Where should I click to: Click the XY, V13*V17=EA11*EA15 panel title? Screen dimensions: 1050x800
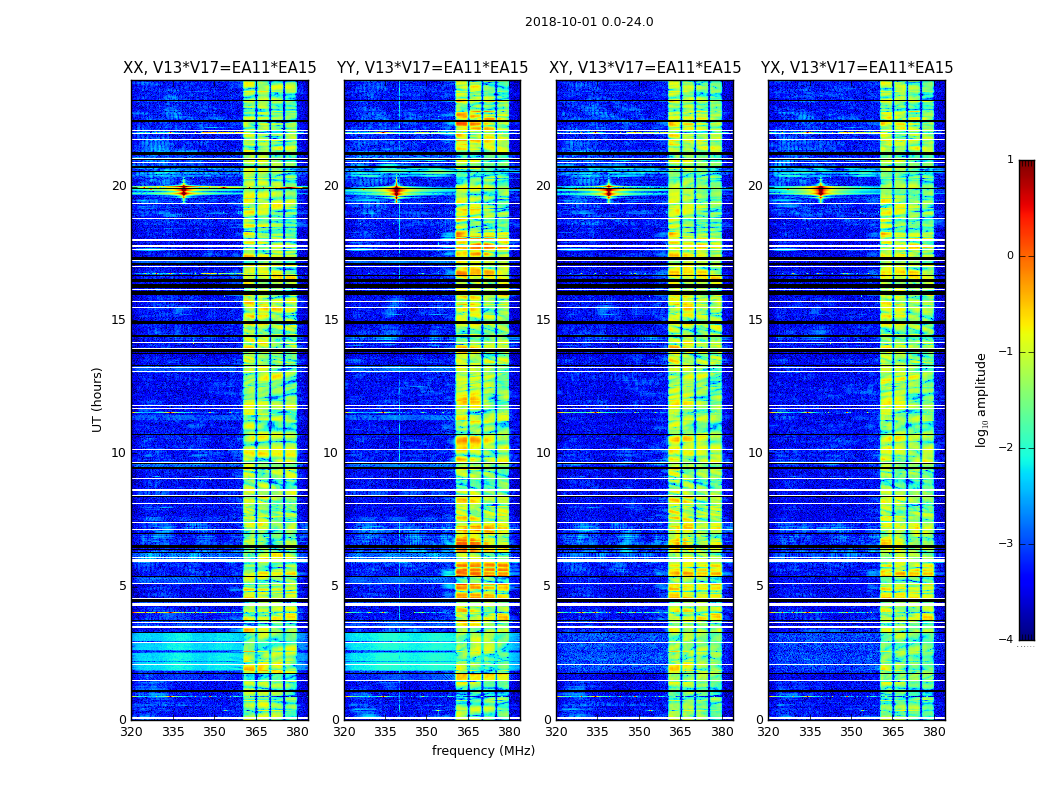coord(645,68)
